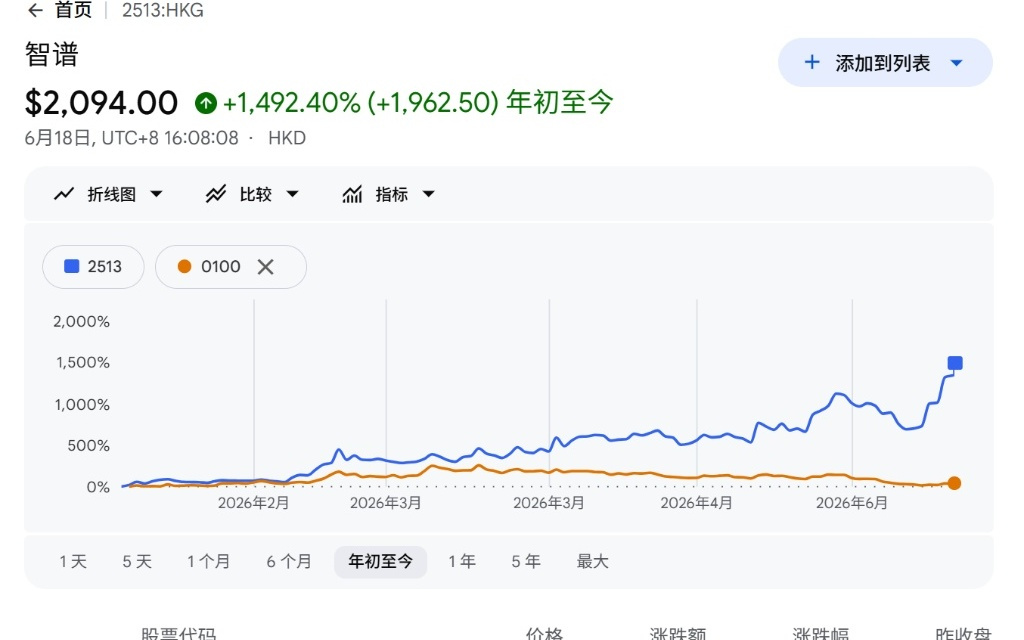
Task: Select the 2513 series chip
Action: (93, 266)
